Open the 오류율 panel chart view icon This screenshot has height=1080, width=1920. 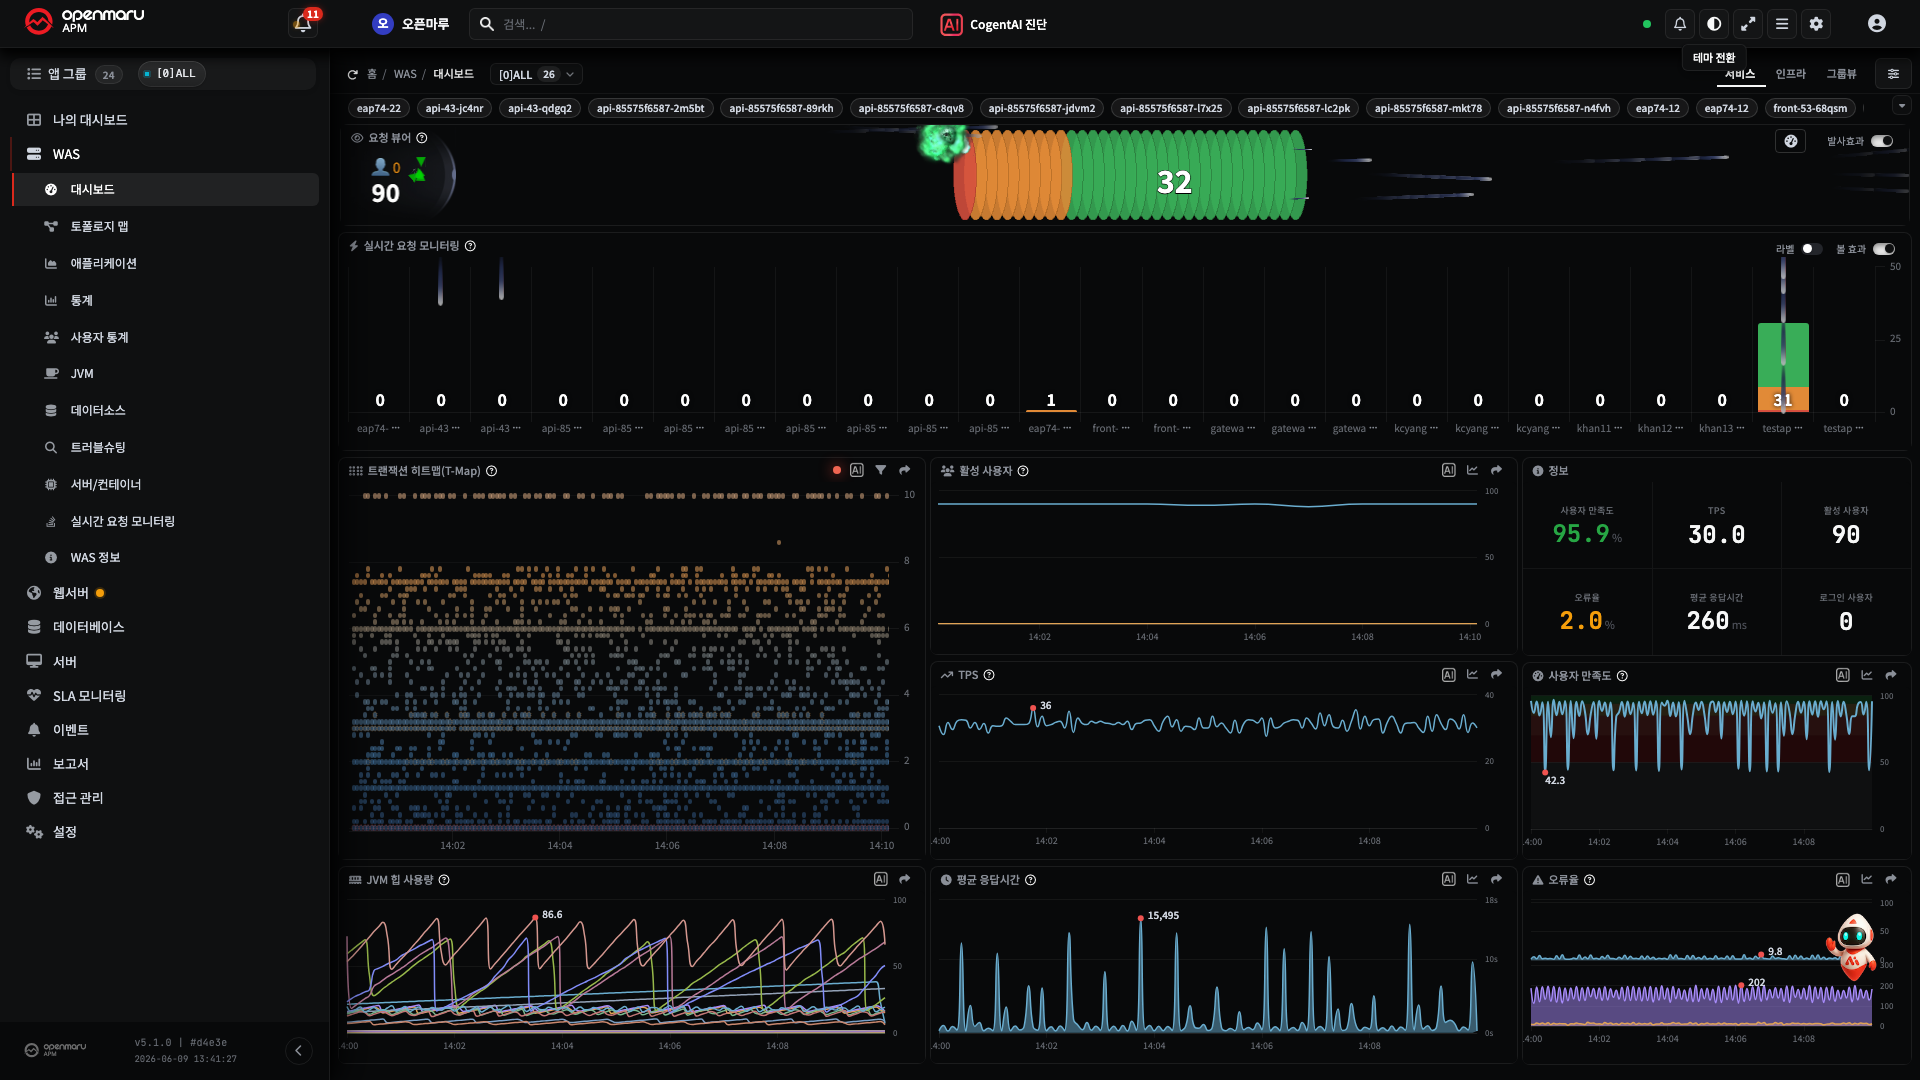[x=1866, y=880]
